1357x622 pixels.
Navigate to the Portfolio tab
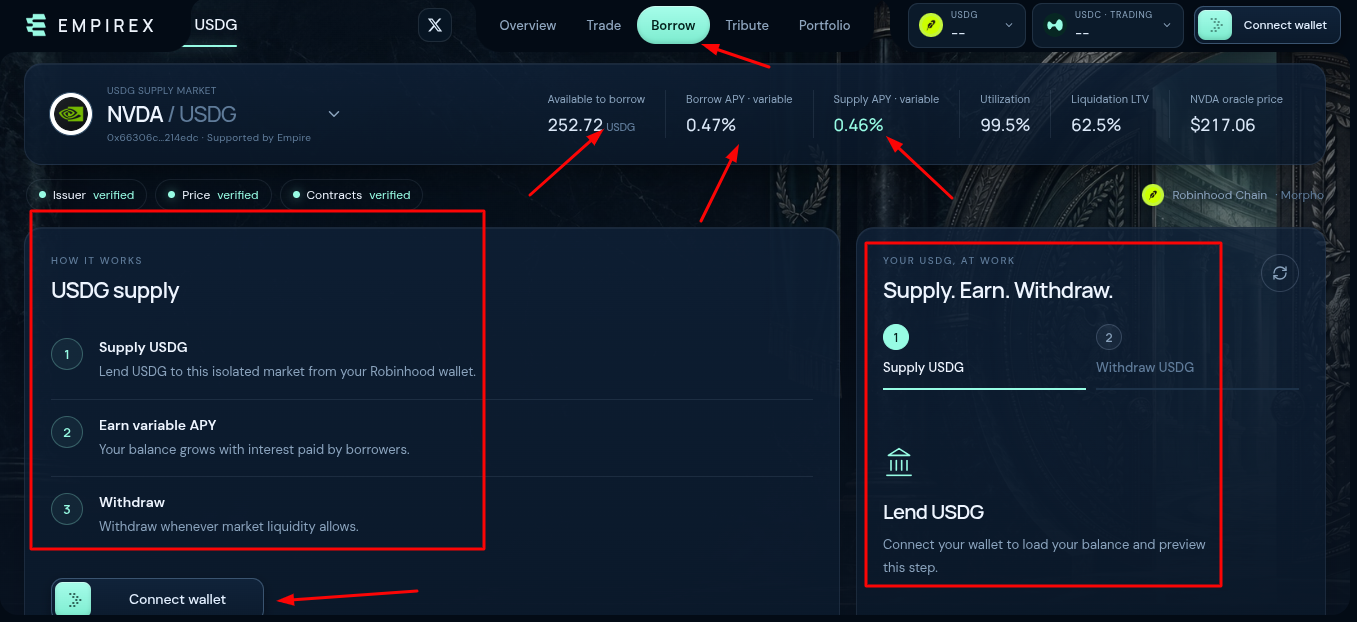point(825,25)
